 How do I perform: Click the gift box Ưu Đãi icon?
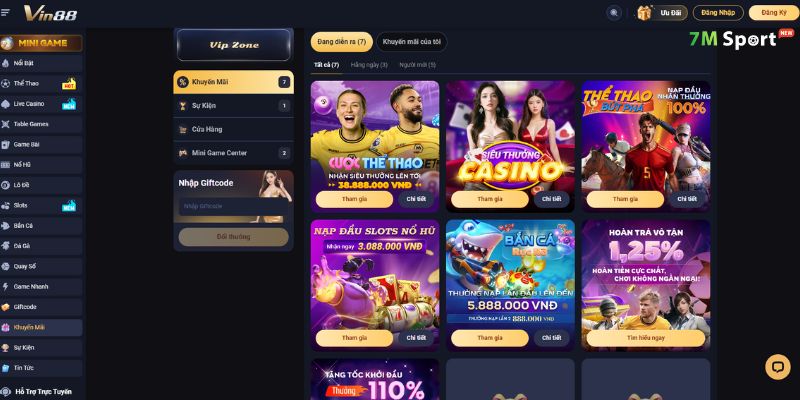pyautogui.click(x=644, y=13)
